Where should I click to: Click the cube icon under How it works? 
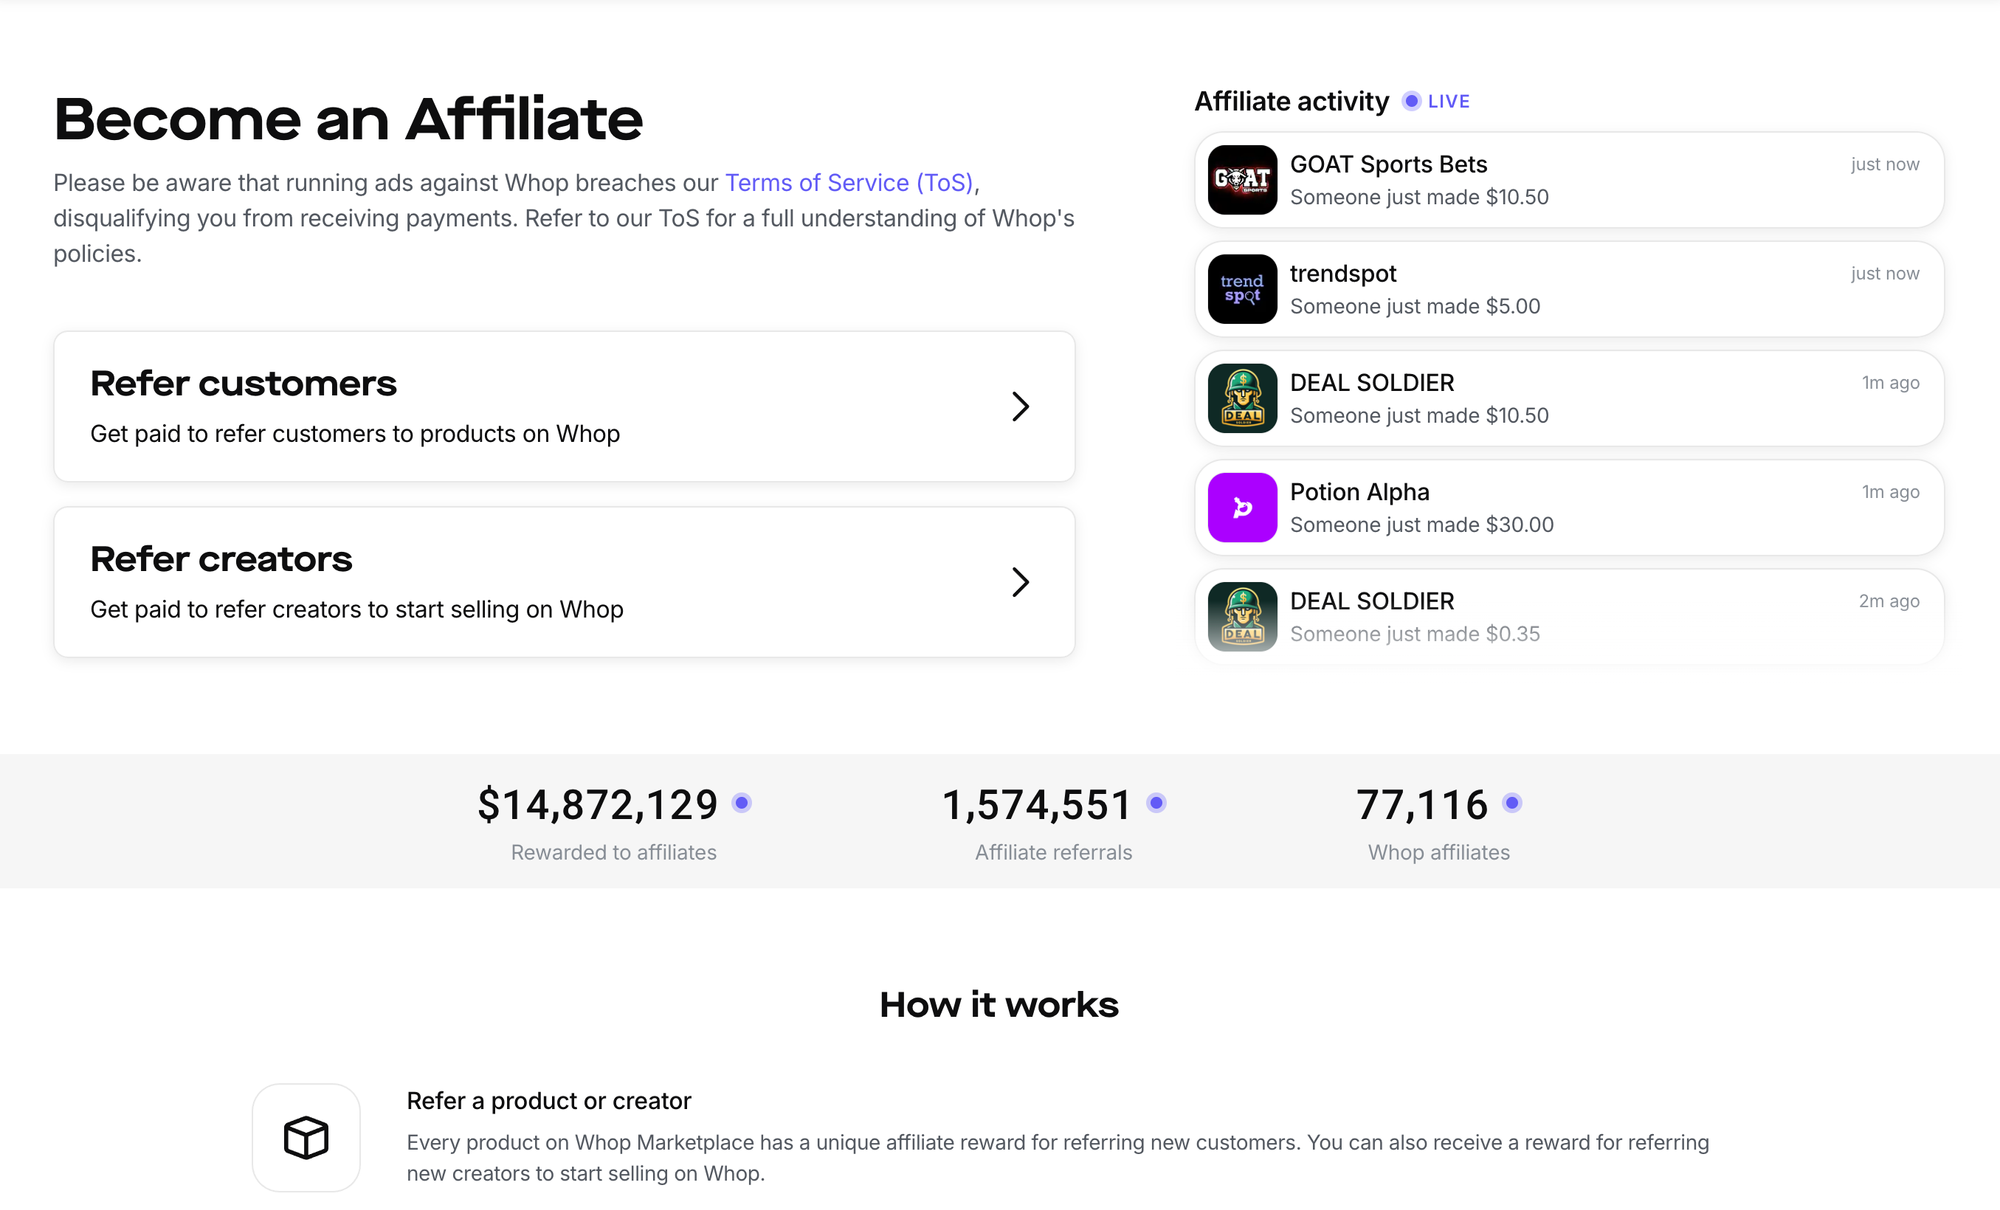pyautogui.click(x=305, y=1138)
